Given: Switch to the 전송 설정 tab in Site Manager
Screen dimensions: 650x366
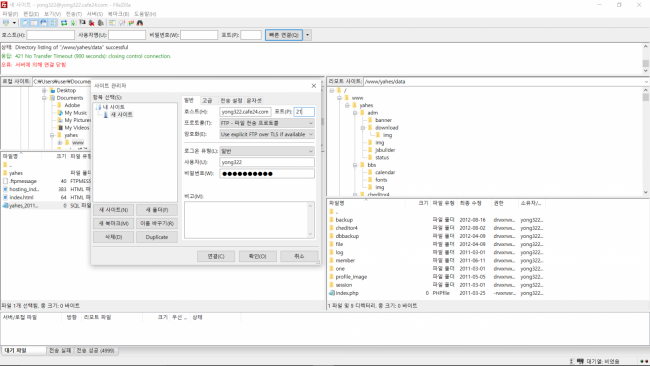Looking at the screenshot, I should [231, 100].
